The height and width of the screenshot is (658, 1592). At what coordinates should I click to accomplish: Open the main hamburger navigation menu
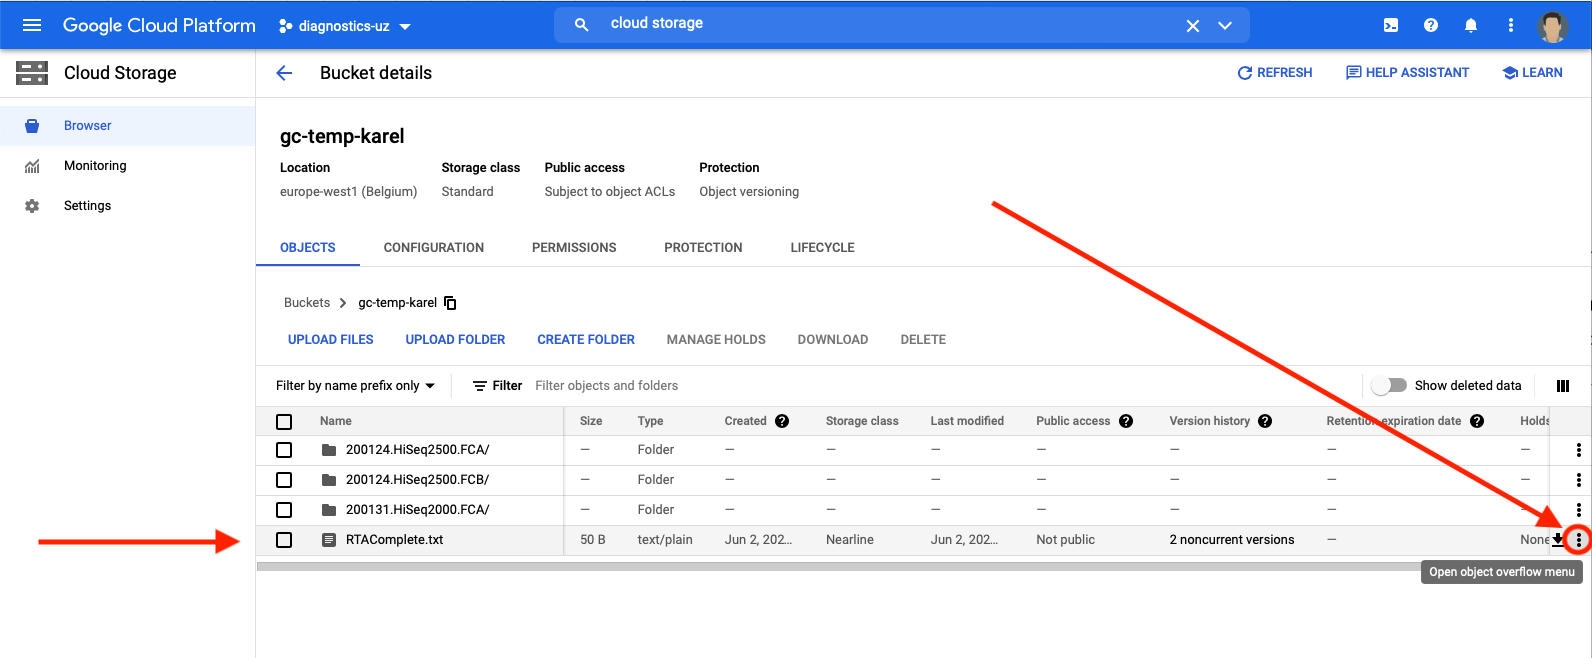[32, 25]
